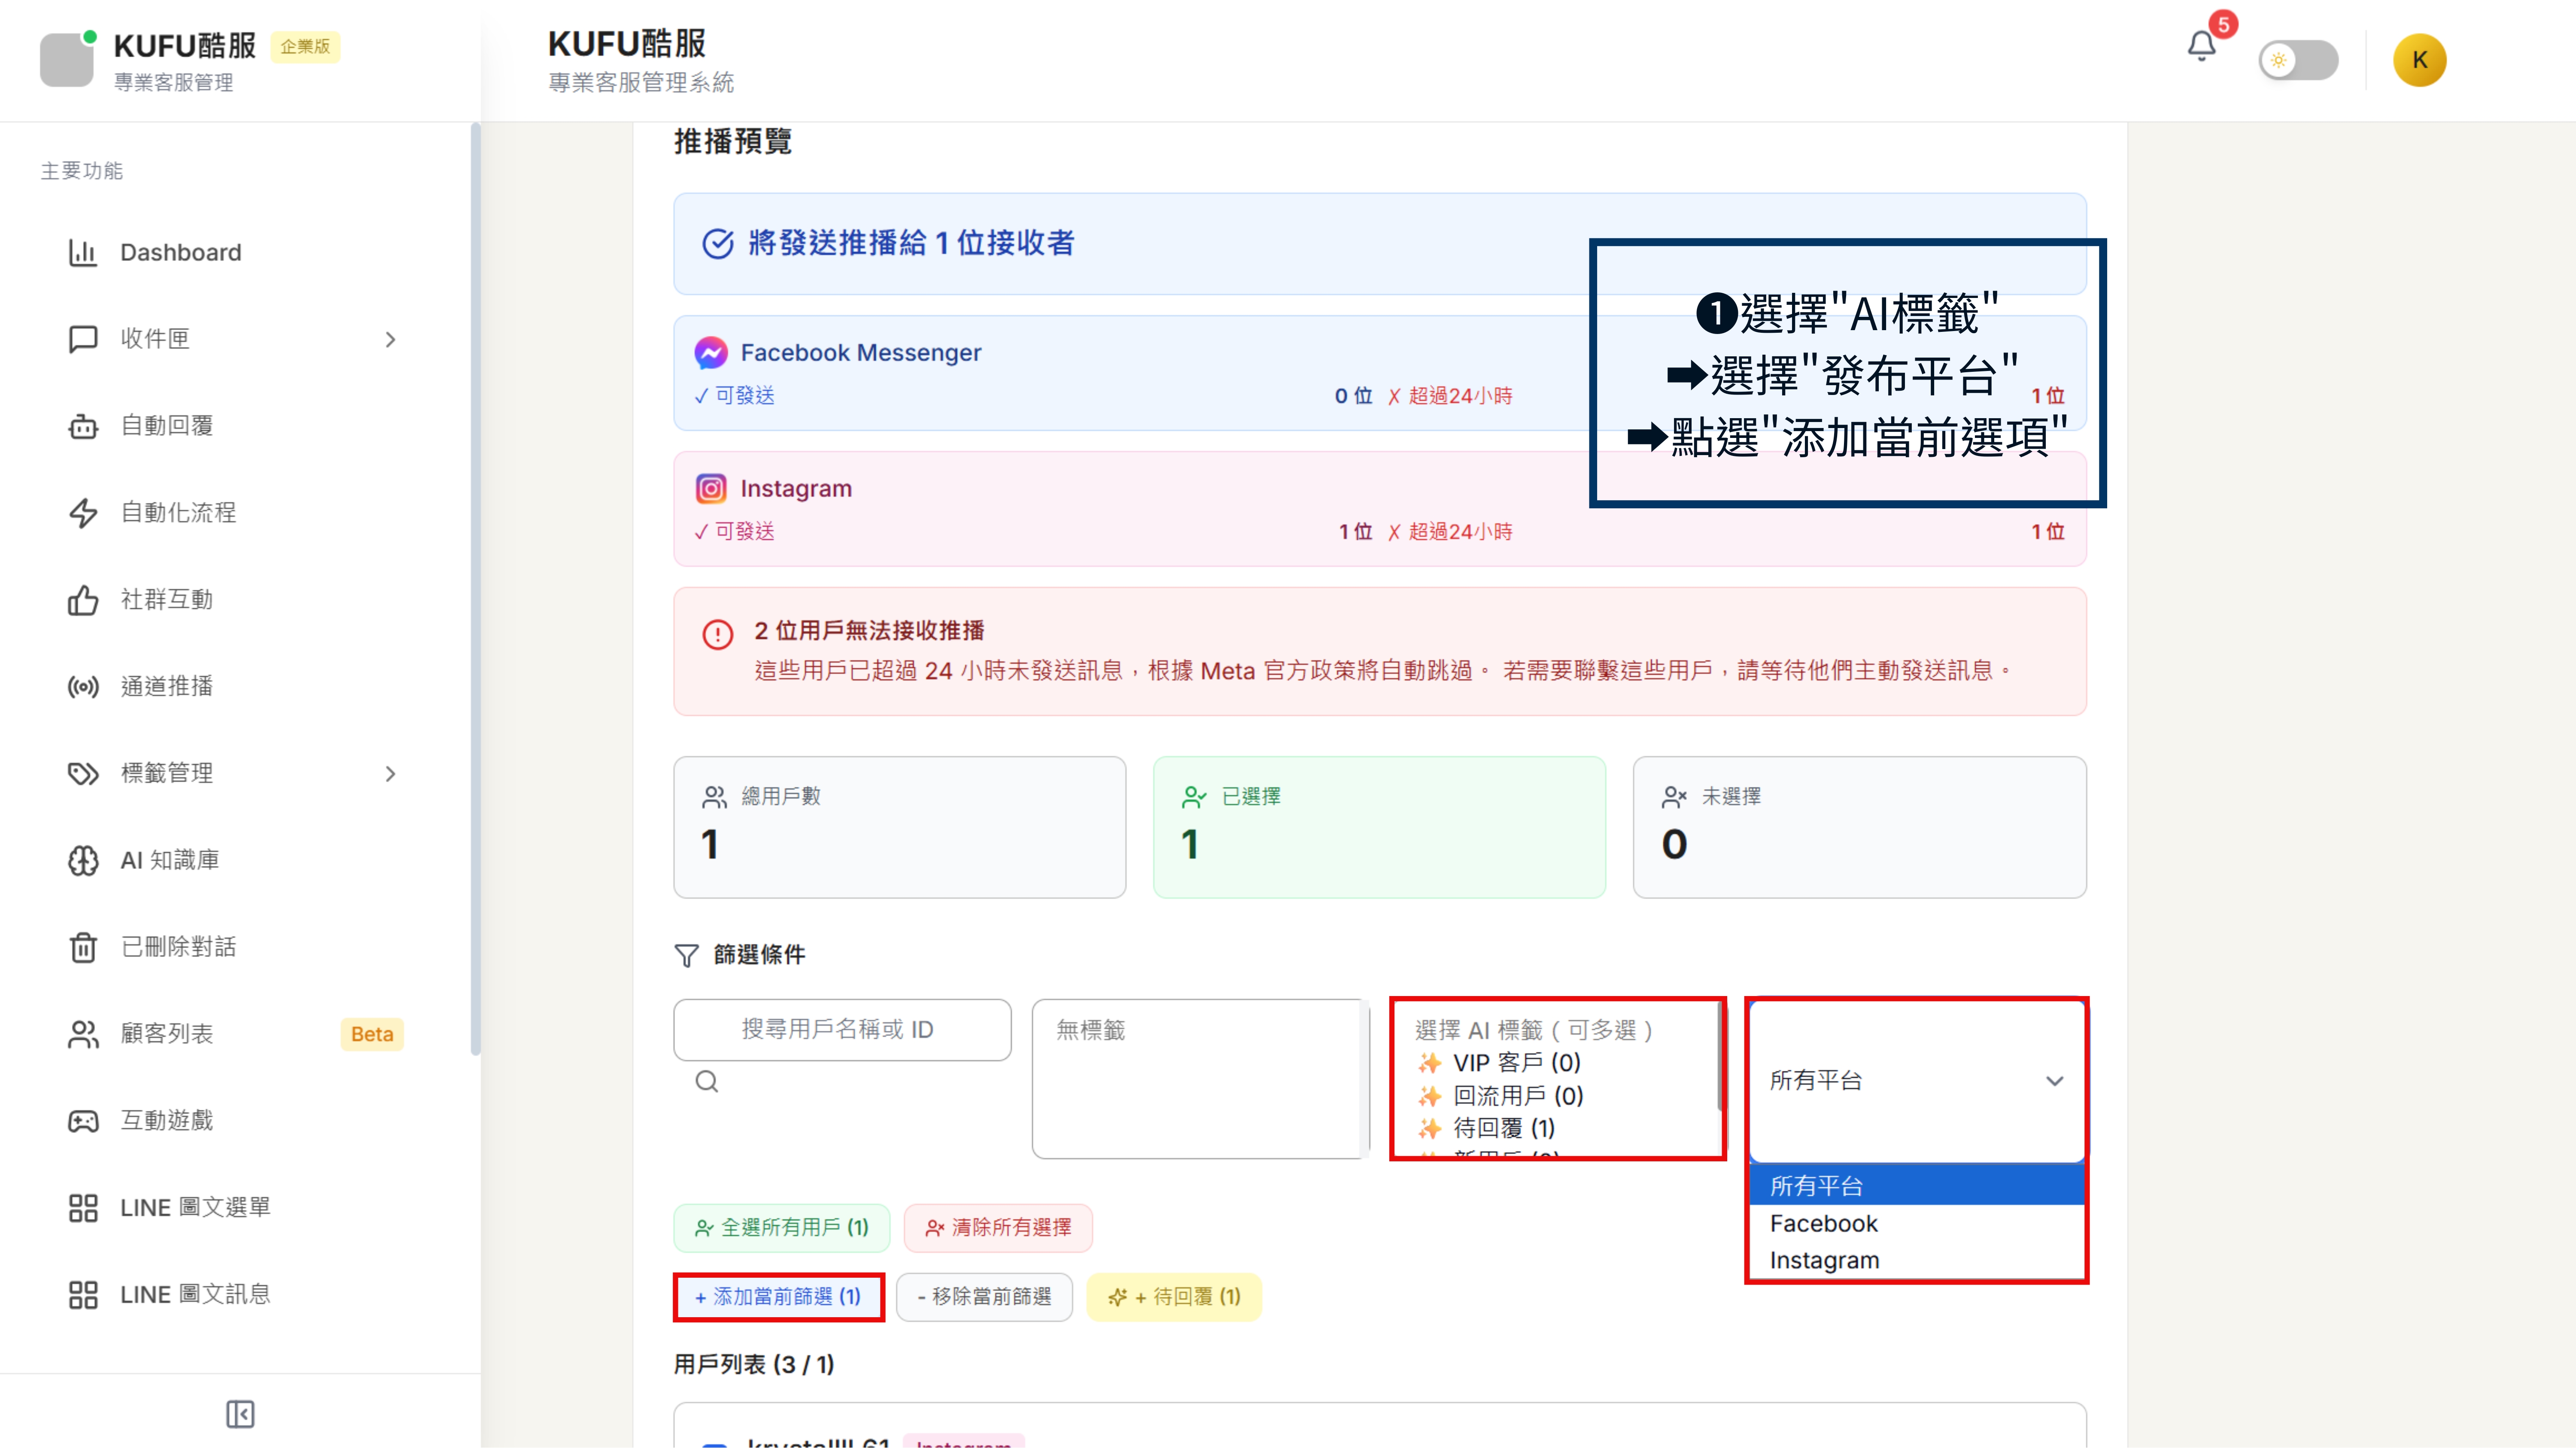The width and height of the screenshot is (2576, 1449).
Task: Open Dashboard from the sidebar
Action: 180,252
